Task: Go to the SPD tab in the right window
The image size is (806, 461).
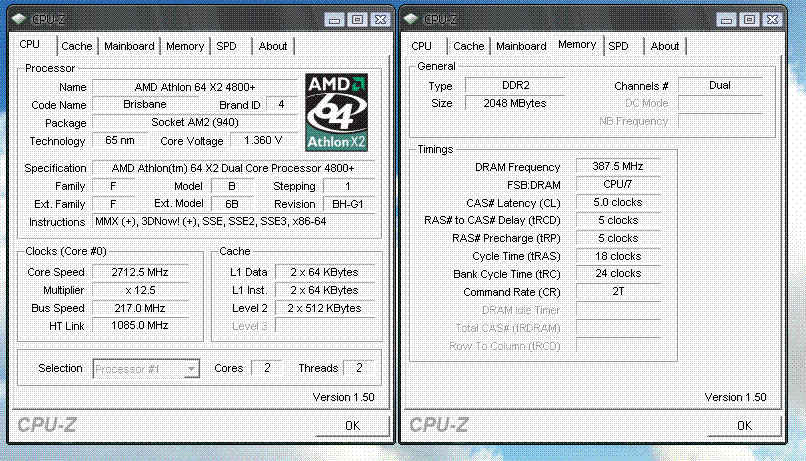Action: point(619,46)
